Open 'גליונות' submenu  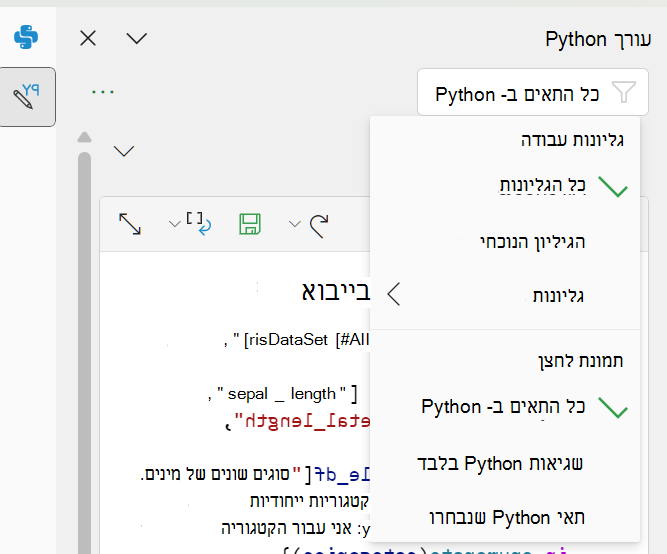click(505, 295)
